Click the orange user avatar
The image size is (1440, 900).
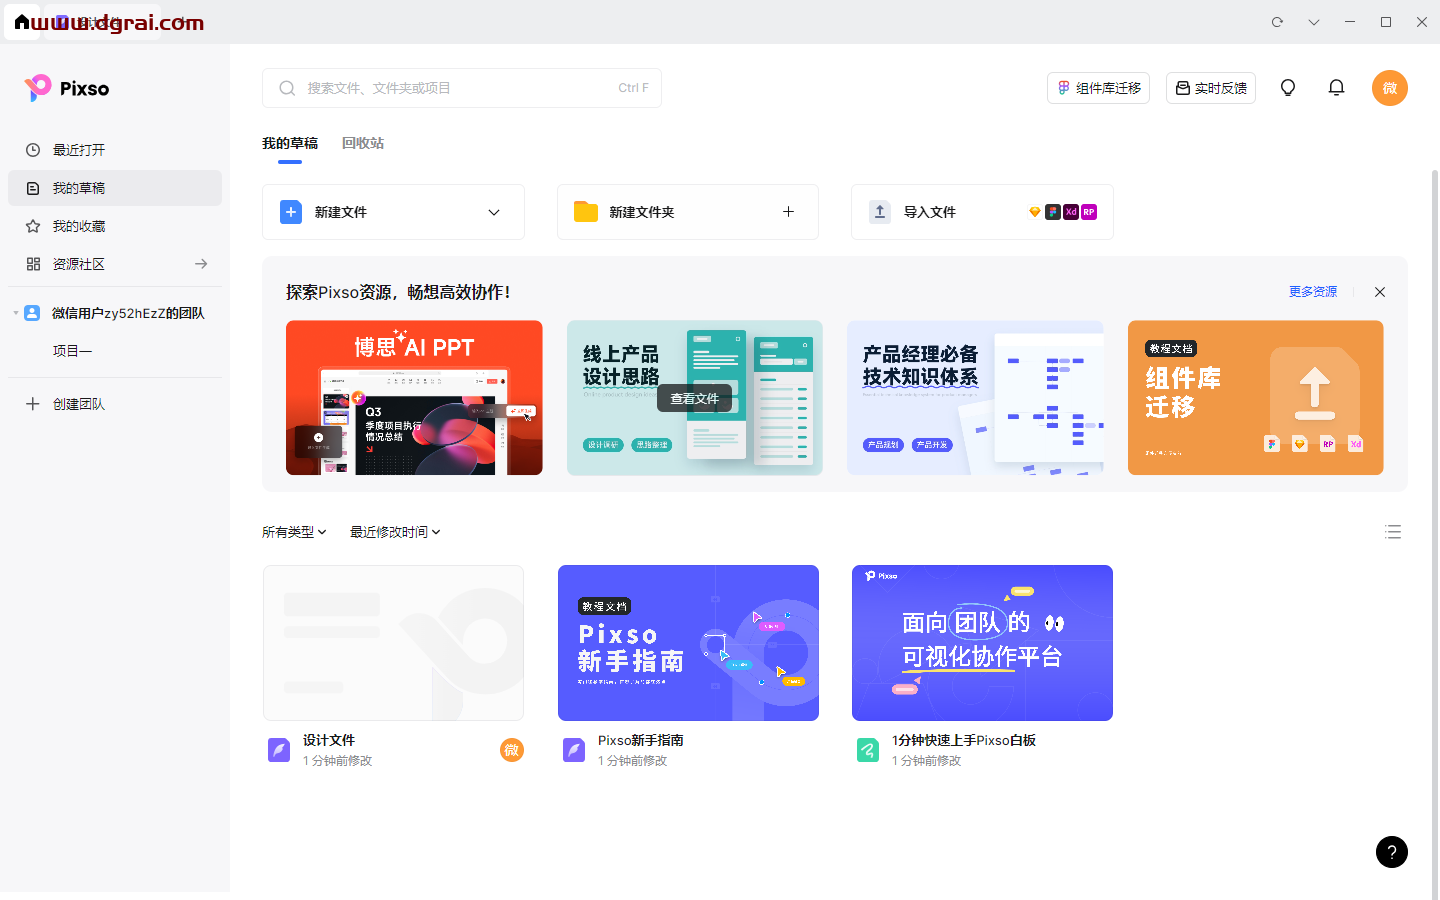pos(1389,88)
